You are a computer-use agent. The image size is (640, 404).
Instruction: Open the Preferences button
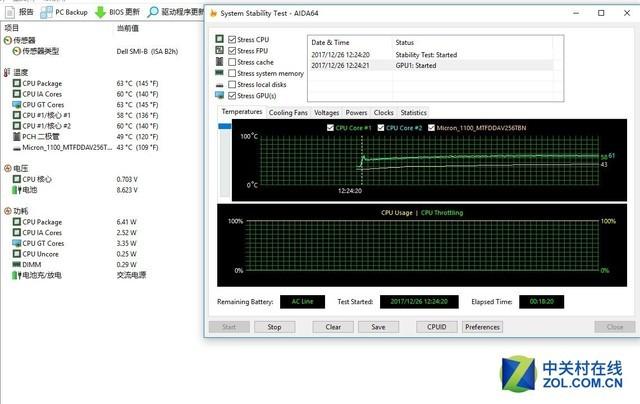click(482, 327)
